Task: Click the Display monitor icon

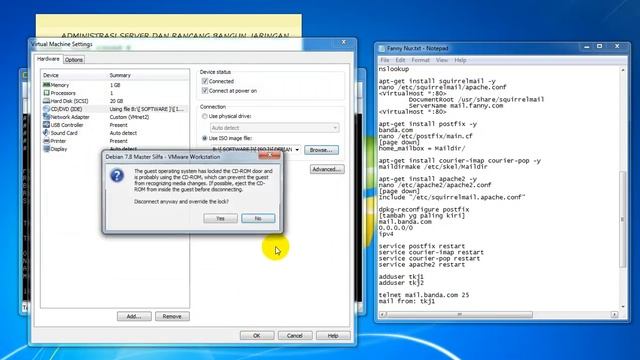Action: coord(47,149)
